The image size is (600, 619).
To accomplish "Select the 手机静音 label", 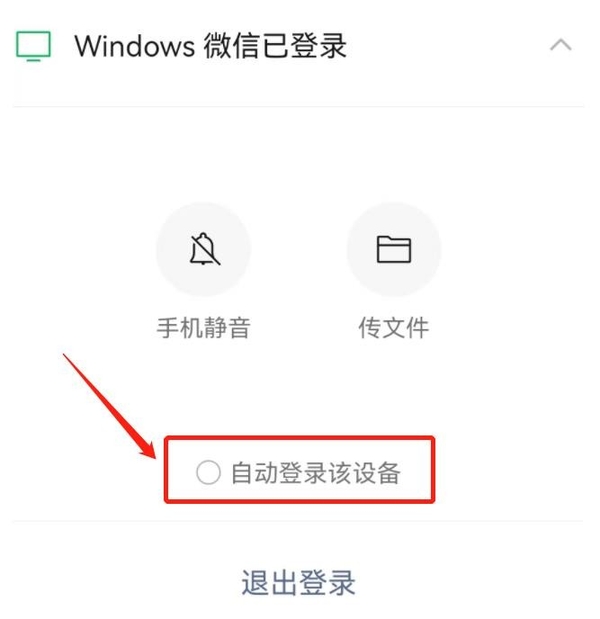I will (x=203, y=327).
